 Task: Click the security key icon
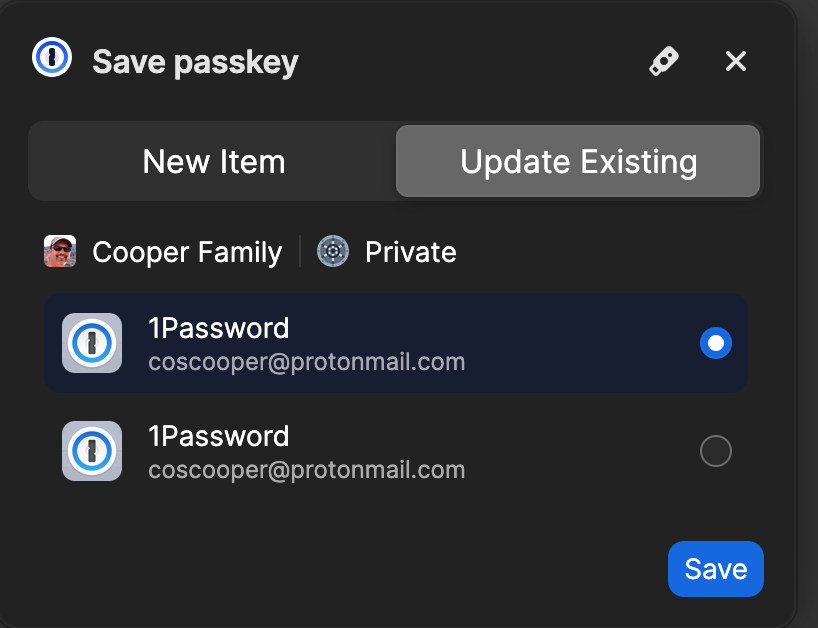tap(663, 61)
